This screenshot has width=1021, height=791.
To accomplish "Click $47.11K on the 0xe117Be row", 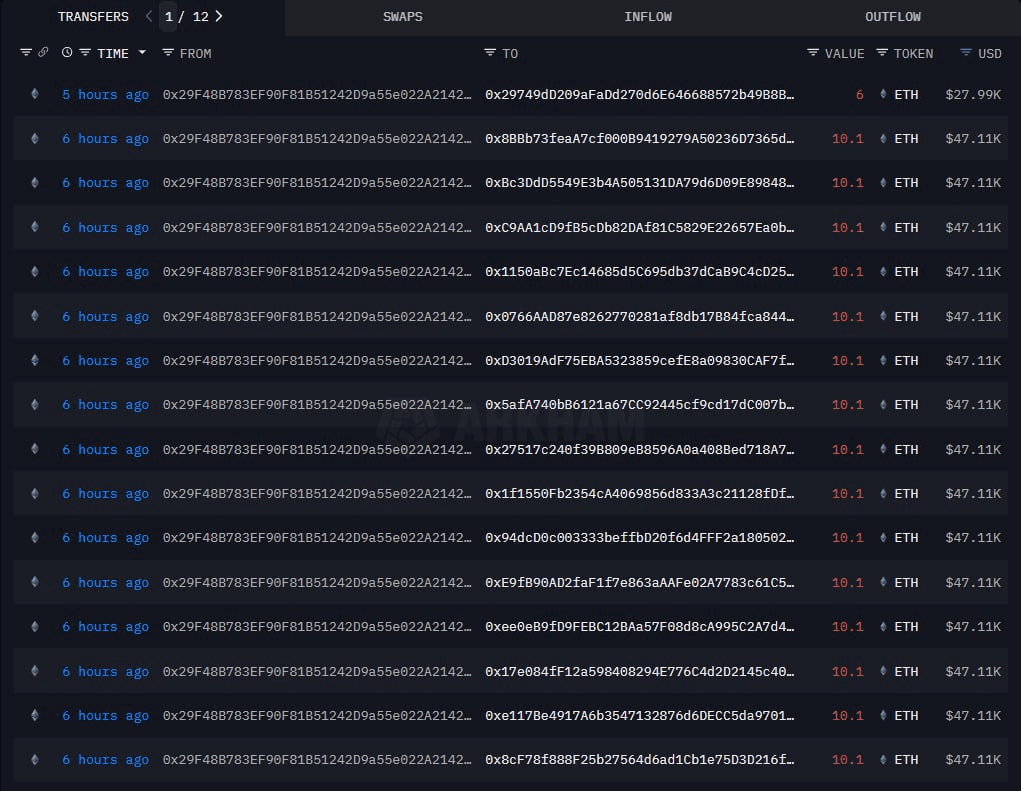I will click(973, 715).
